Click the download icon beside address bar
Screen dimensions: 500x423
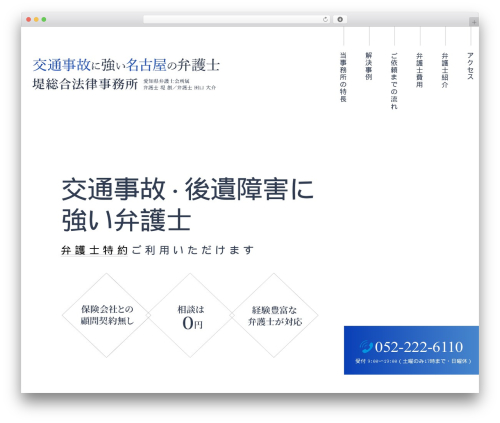click(340, 20)
